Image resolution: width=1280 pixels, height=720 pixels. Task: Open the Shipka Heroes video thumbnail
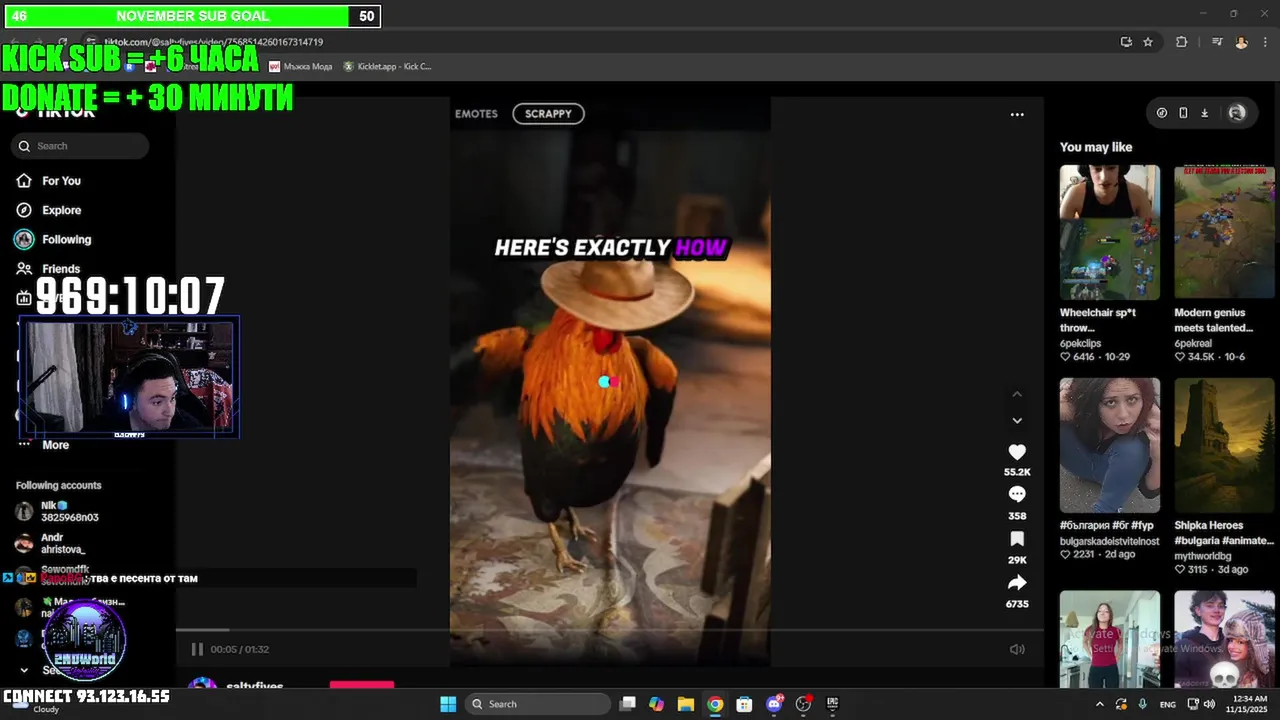pos(1224,445)
